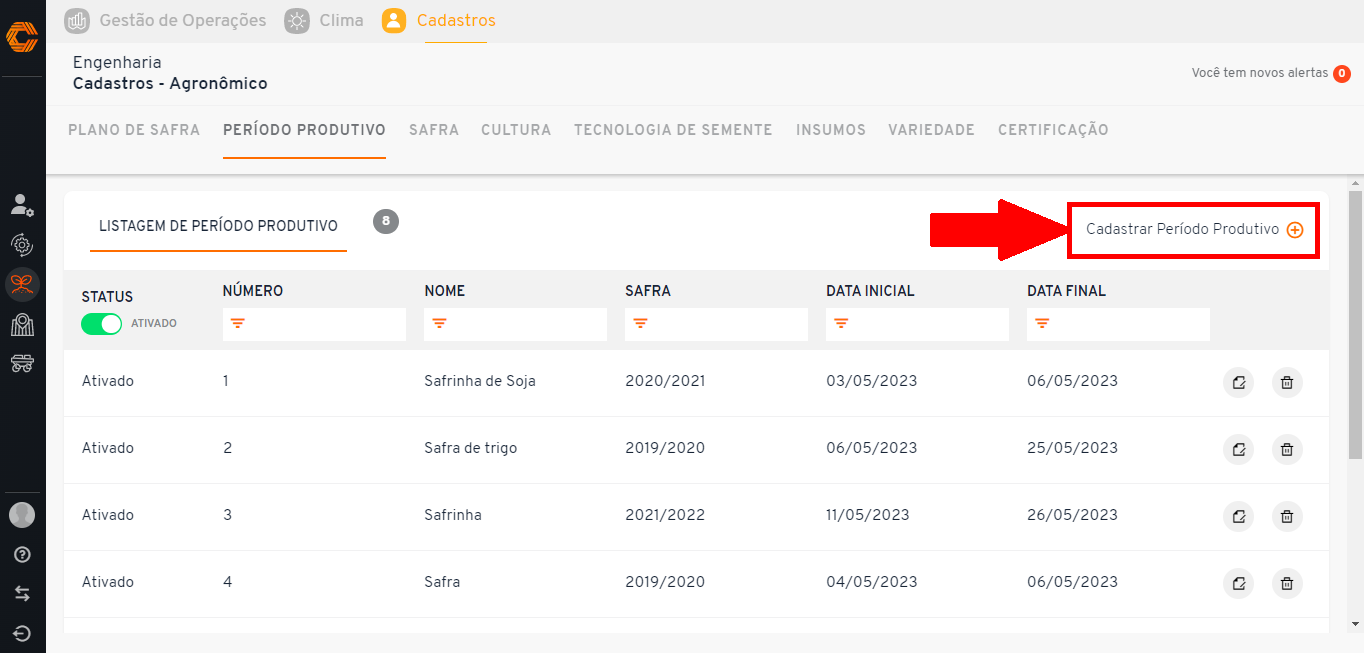Edit the Safrinha 2021/2022 row
The image size is (1367, 653).
(1239, 516)
